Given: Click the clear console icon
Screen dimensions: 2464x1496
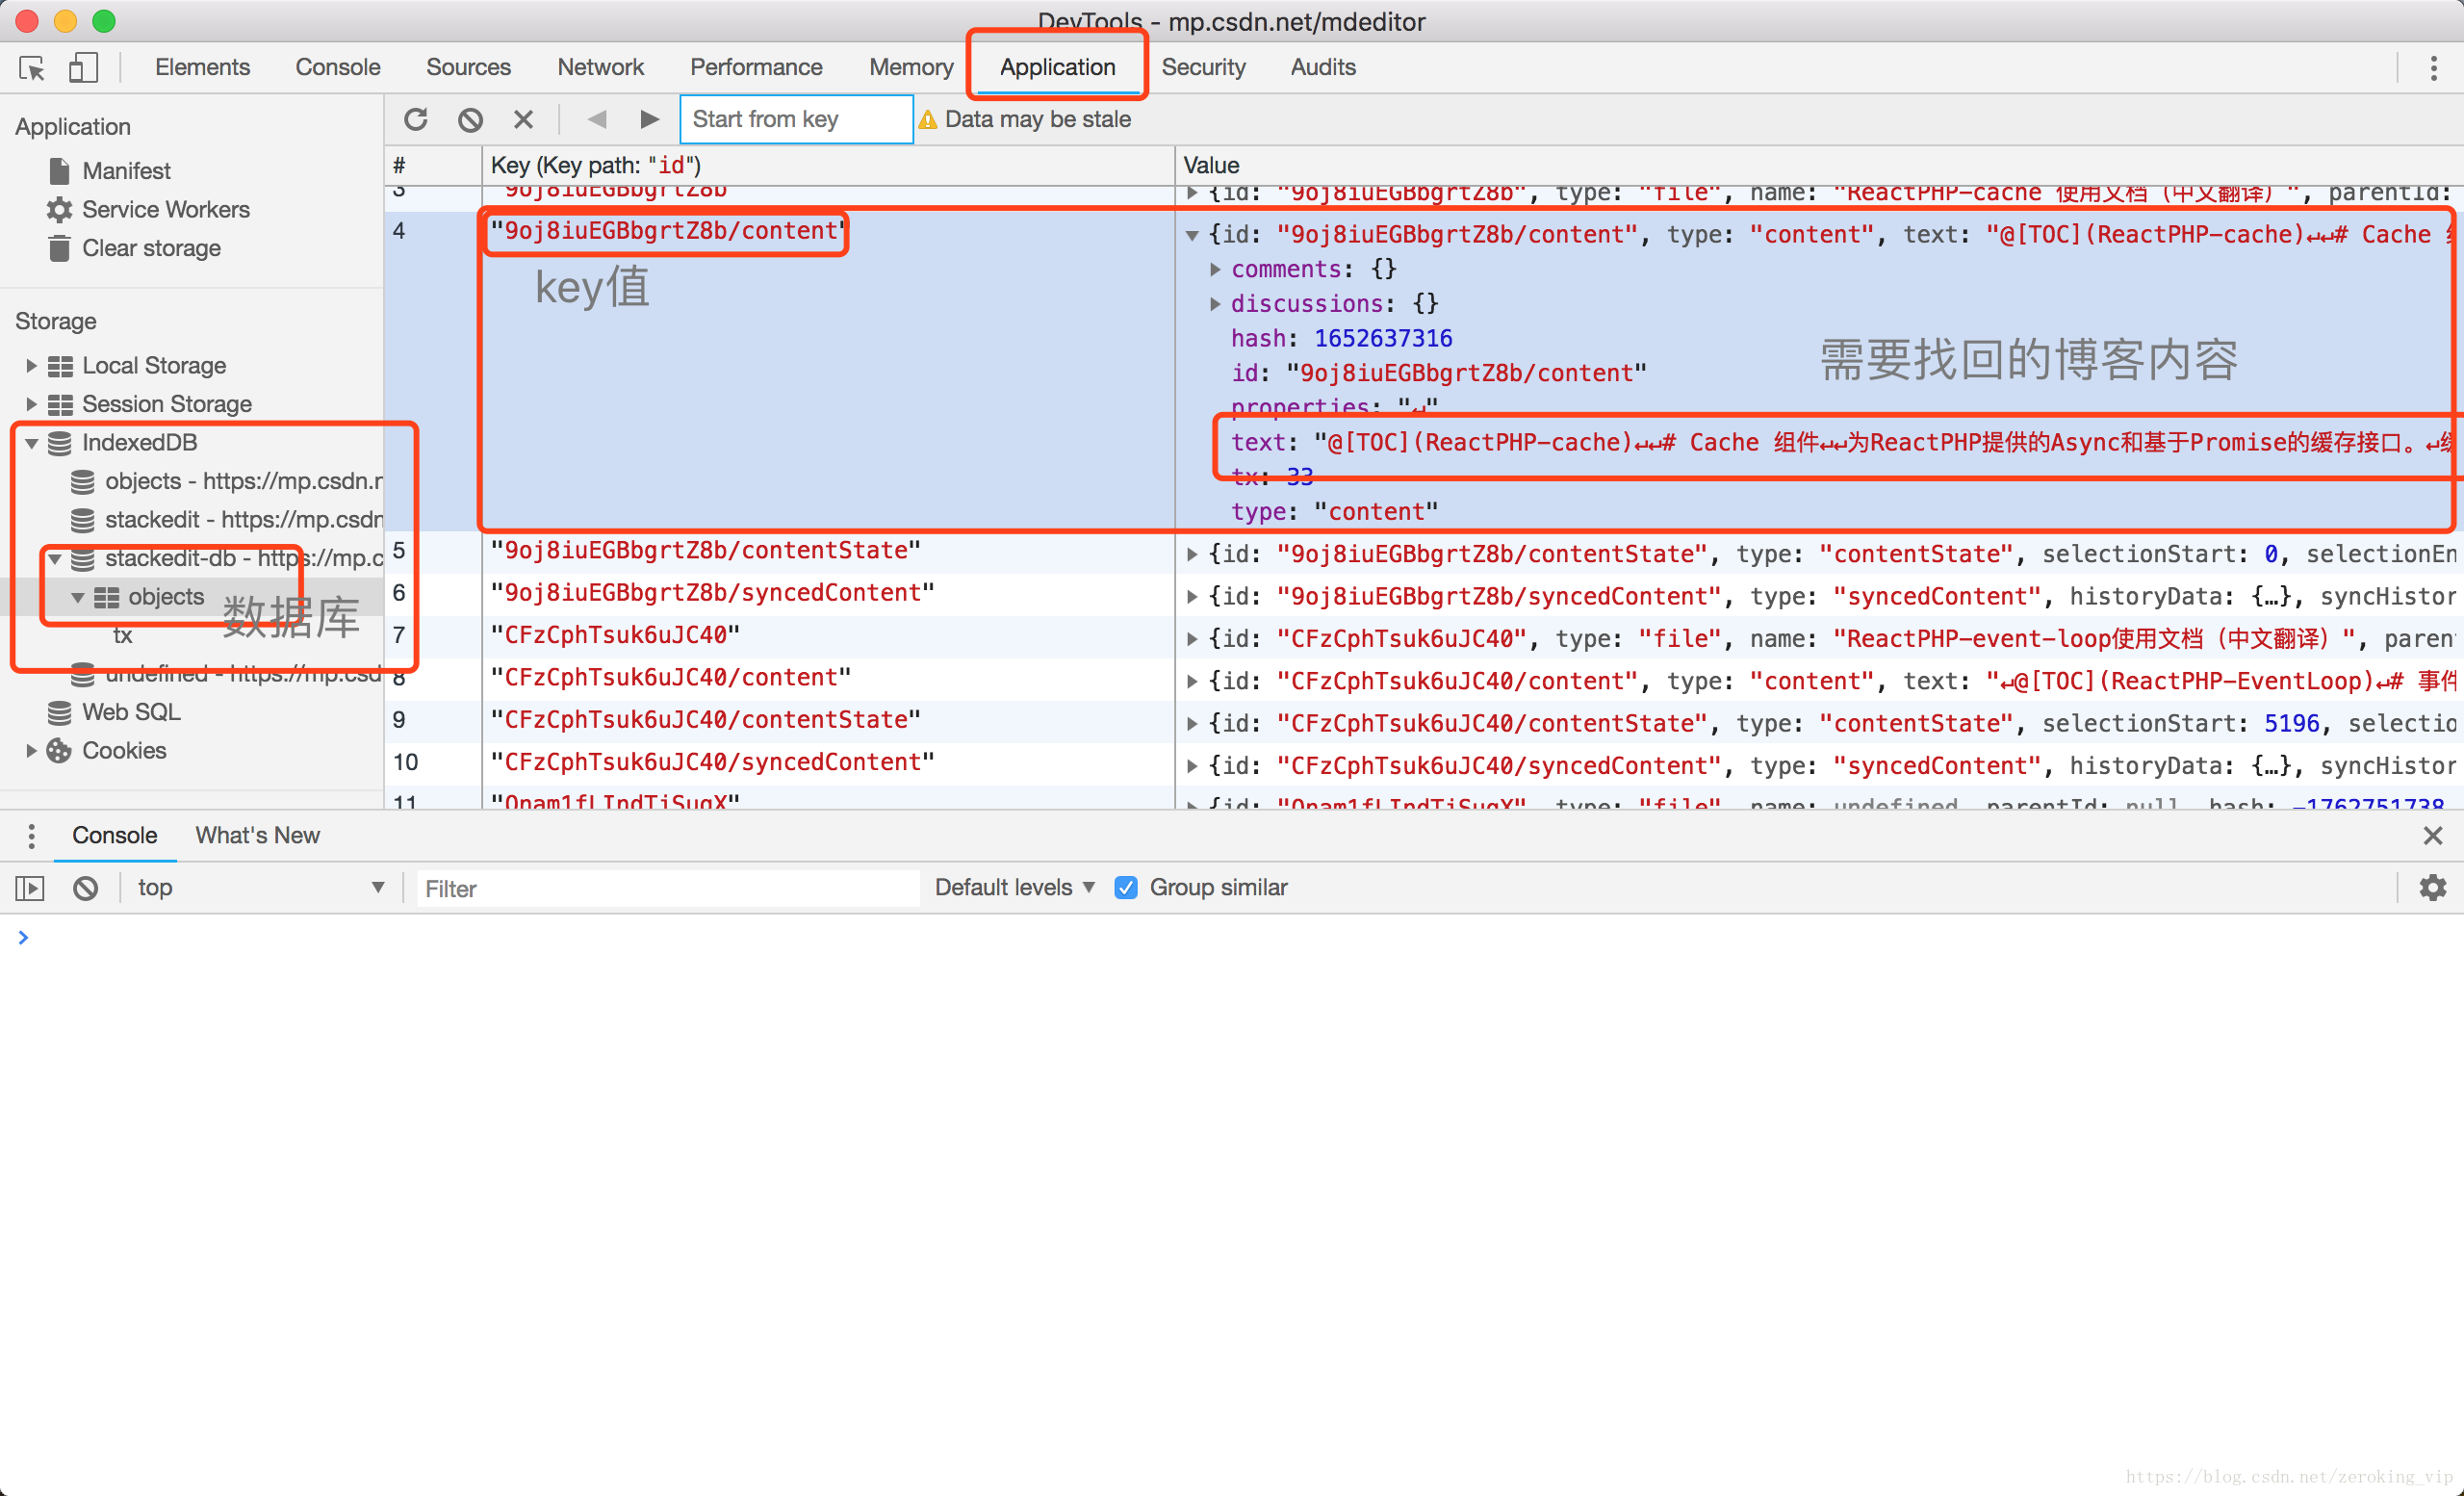Looking at the screenshot, I should pos(86,888).
